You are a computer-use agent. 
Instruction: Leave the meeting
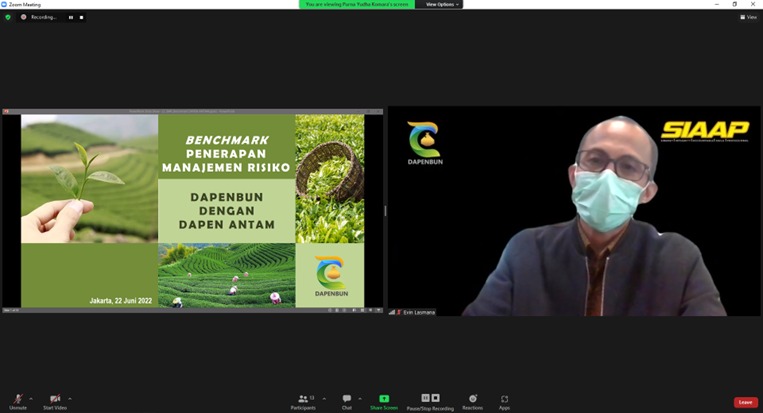tap(745, 402)
